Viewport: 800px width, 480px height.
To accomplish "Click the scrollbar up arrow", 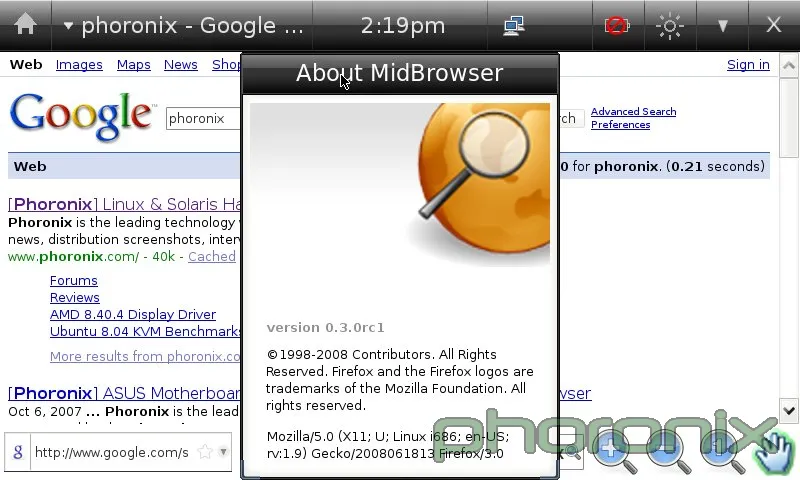I will (x=789, y=65).
